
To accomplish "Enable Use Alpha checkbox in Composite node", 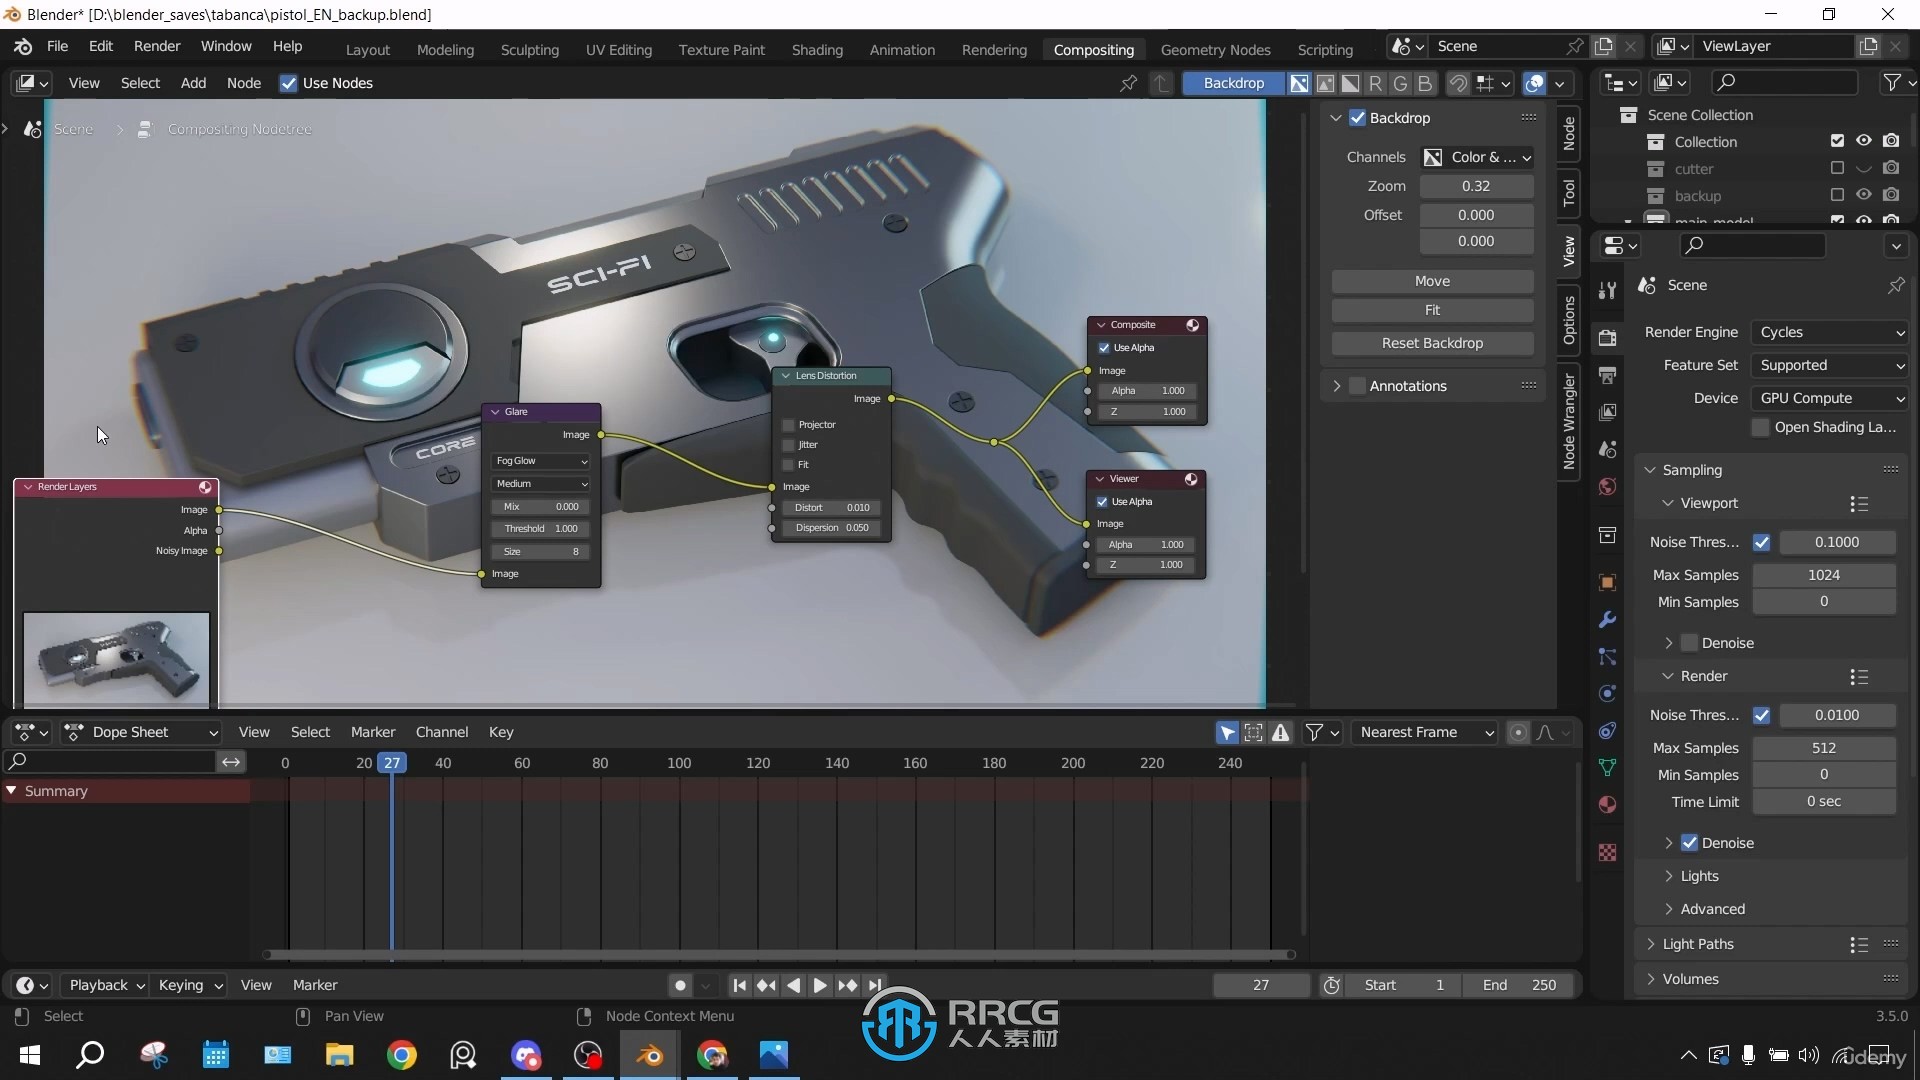I will tap(1104, 347).
